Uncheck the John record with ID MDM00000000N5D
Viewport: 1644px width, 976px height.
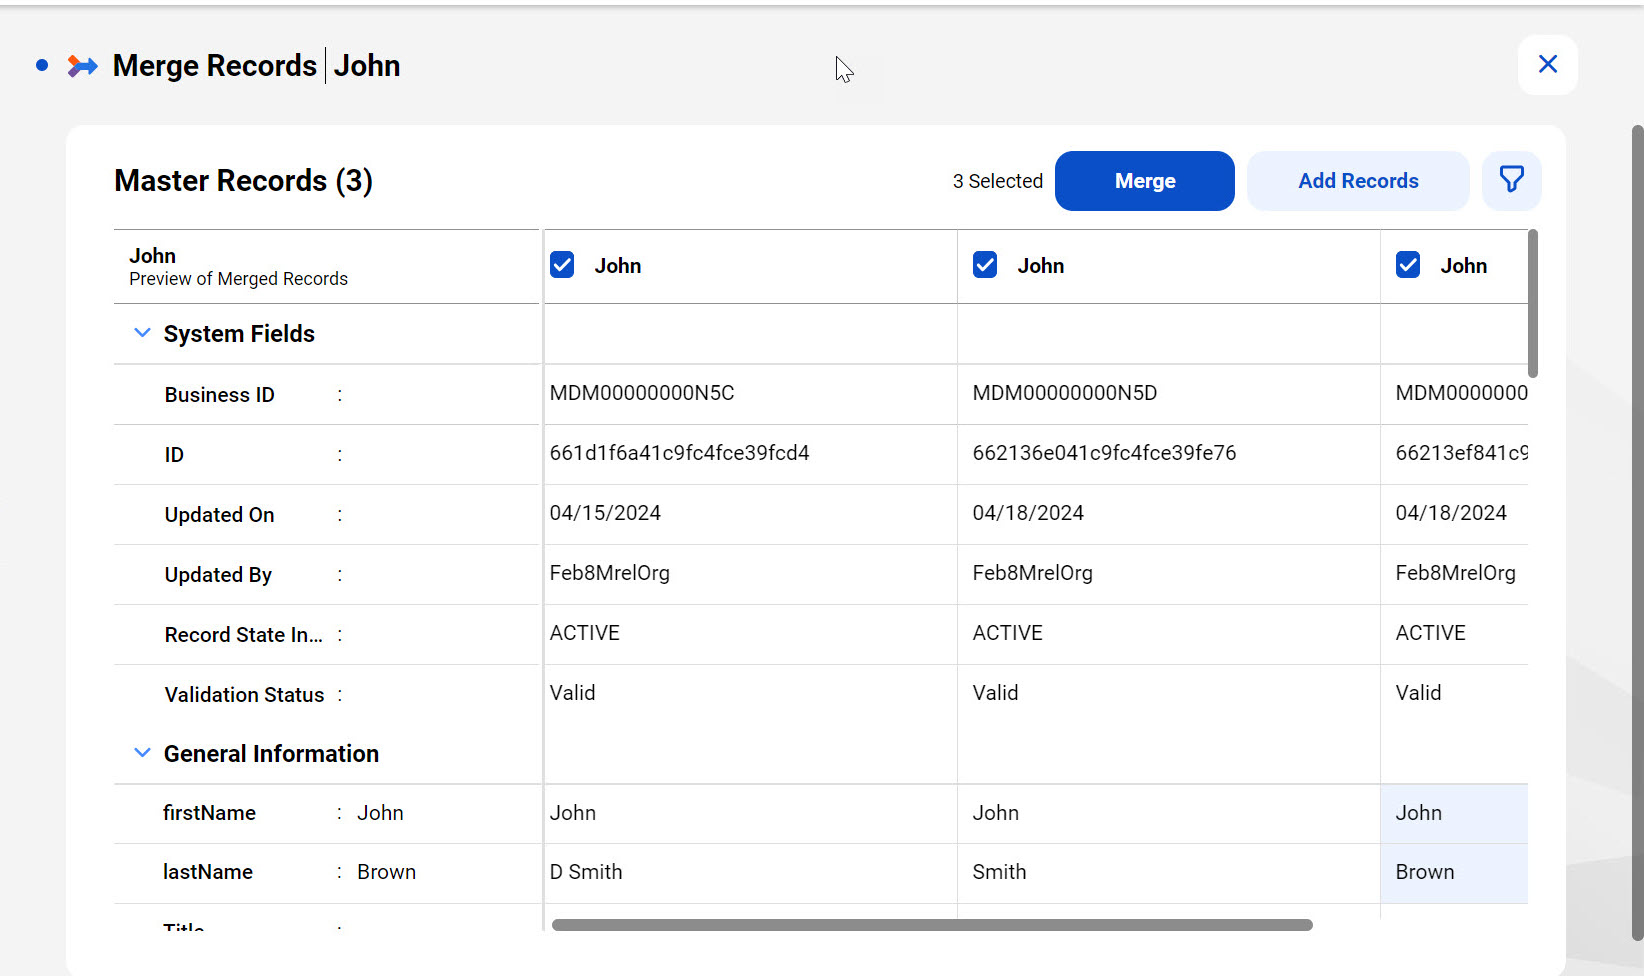coord(985,265)
